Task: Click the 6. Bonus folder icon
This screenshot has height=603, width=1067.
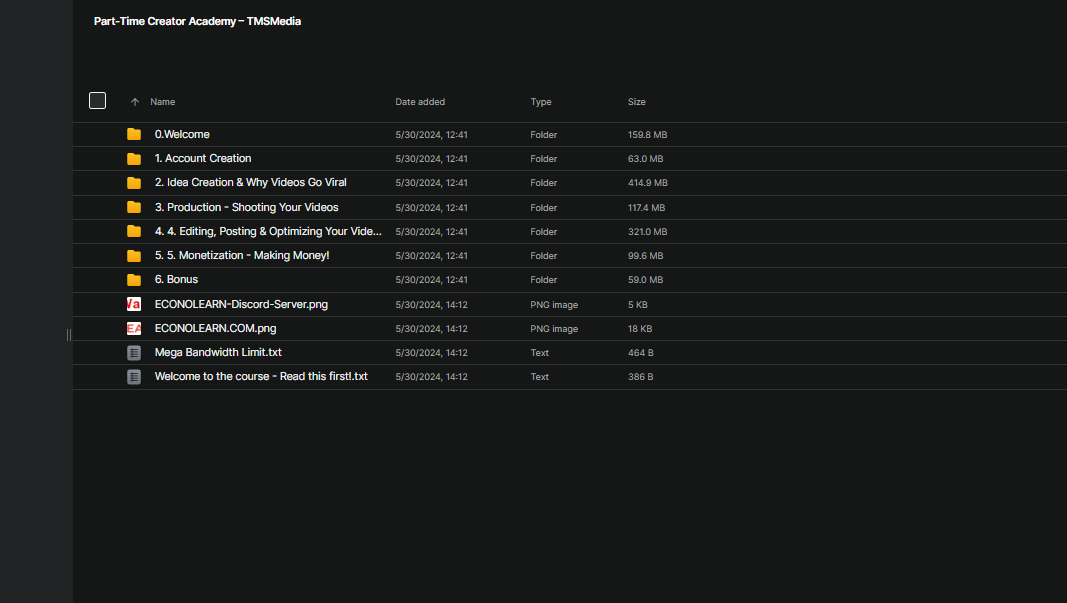Action: (x=134, y=280)
